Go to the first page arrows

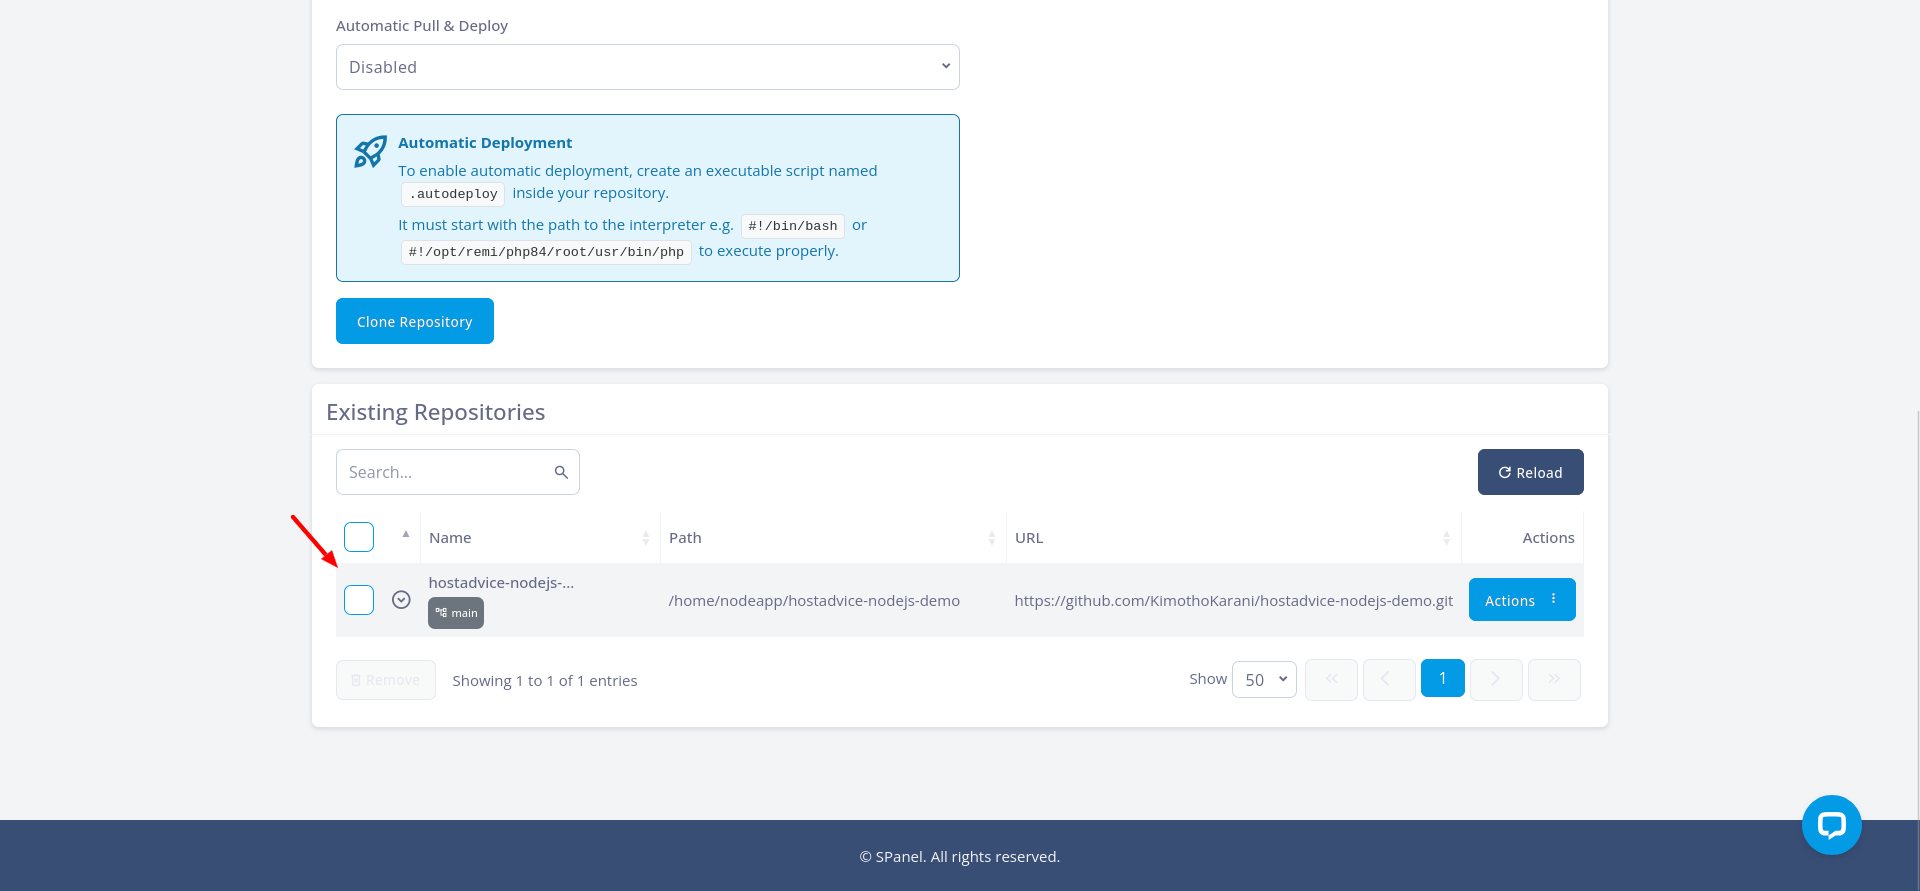coord(1331,680)
